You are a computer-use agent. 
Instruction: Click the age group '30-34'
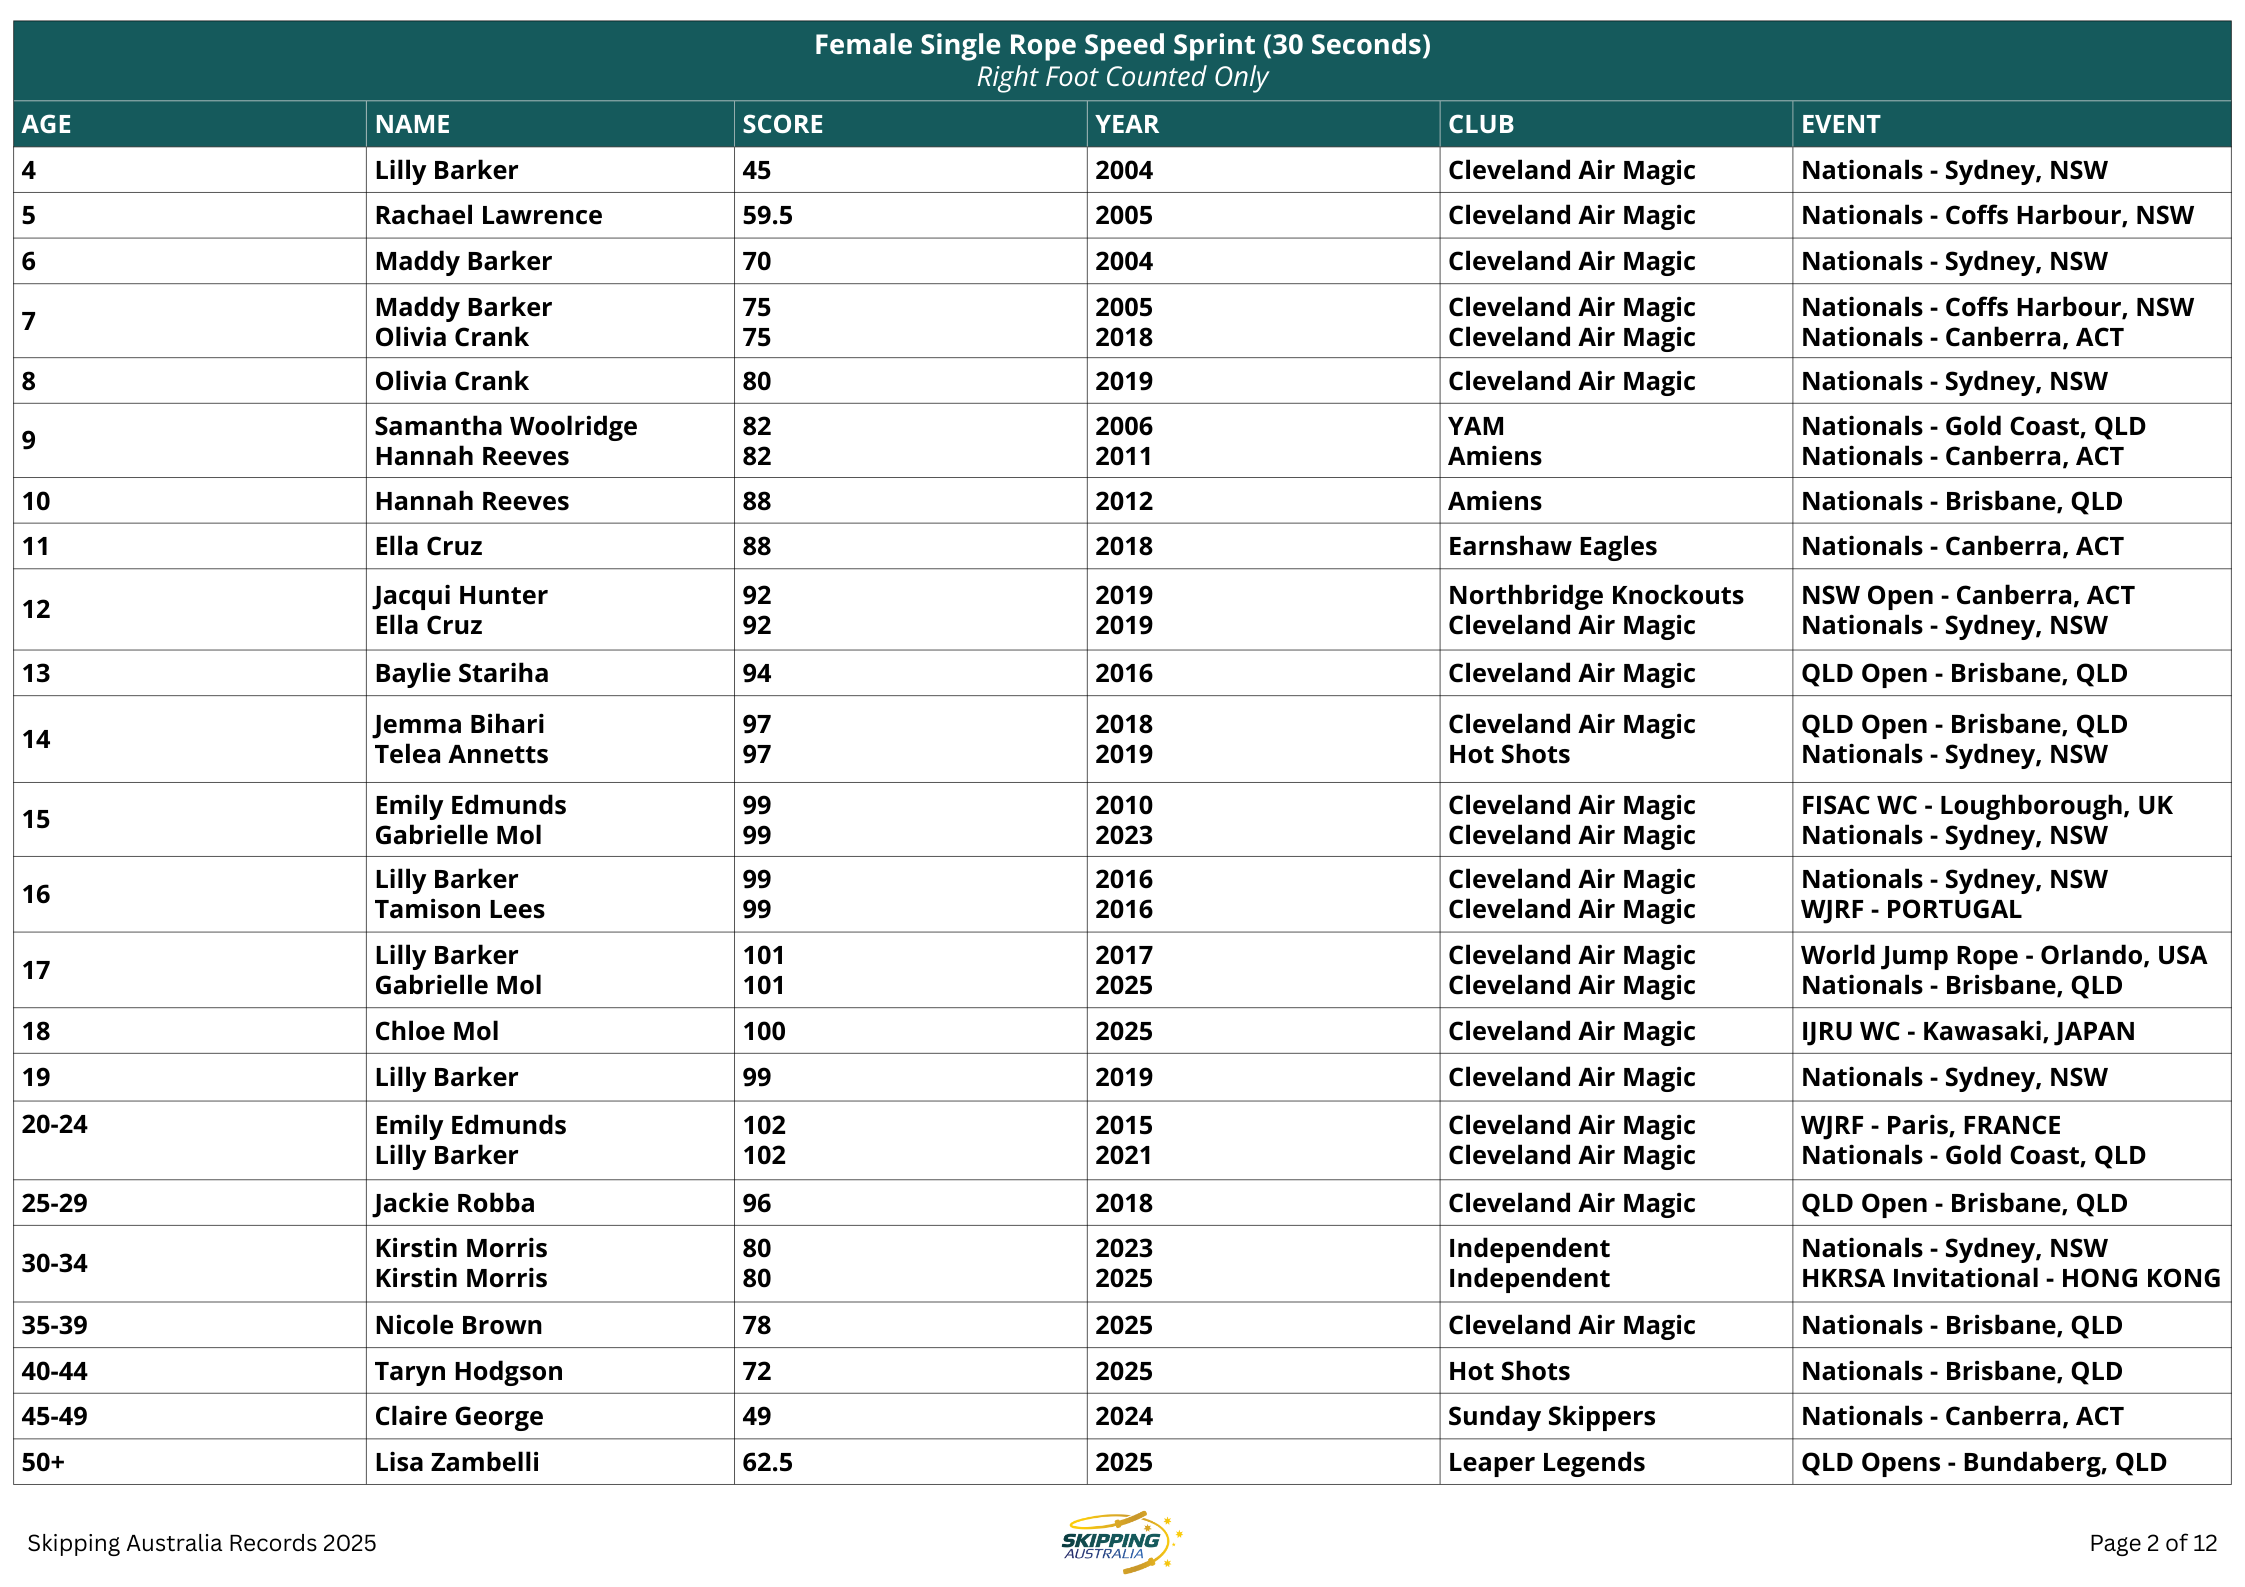point(54,1263)
